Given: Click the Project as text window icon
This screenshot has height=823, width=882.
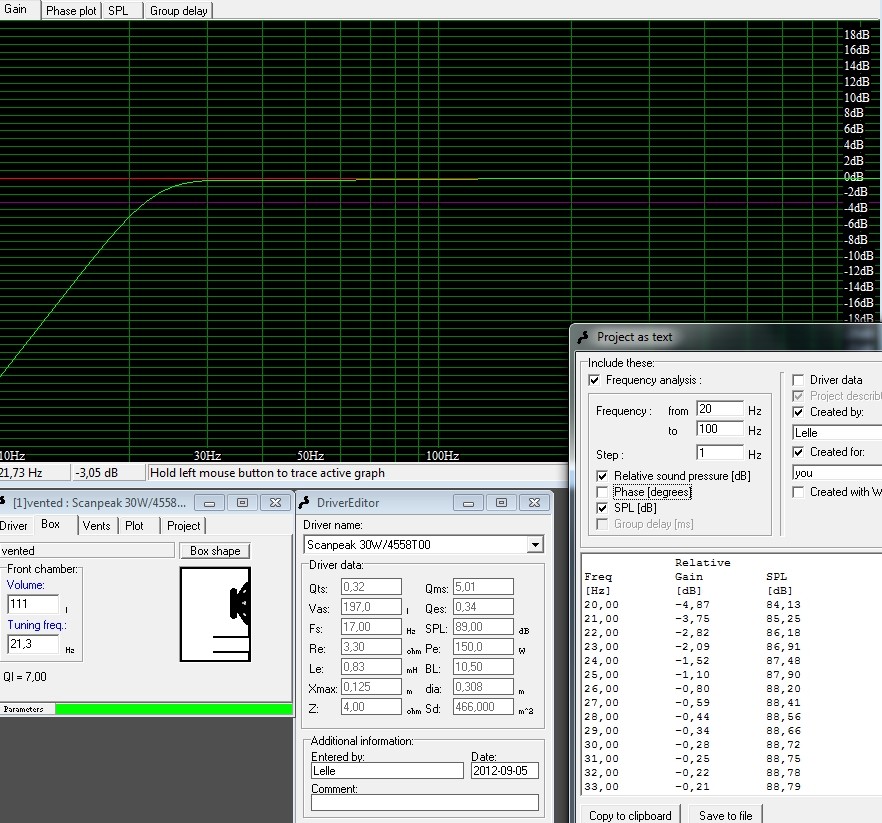Looking at the screenshot, I should click(x=583, y=337).
